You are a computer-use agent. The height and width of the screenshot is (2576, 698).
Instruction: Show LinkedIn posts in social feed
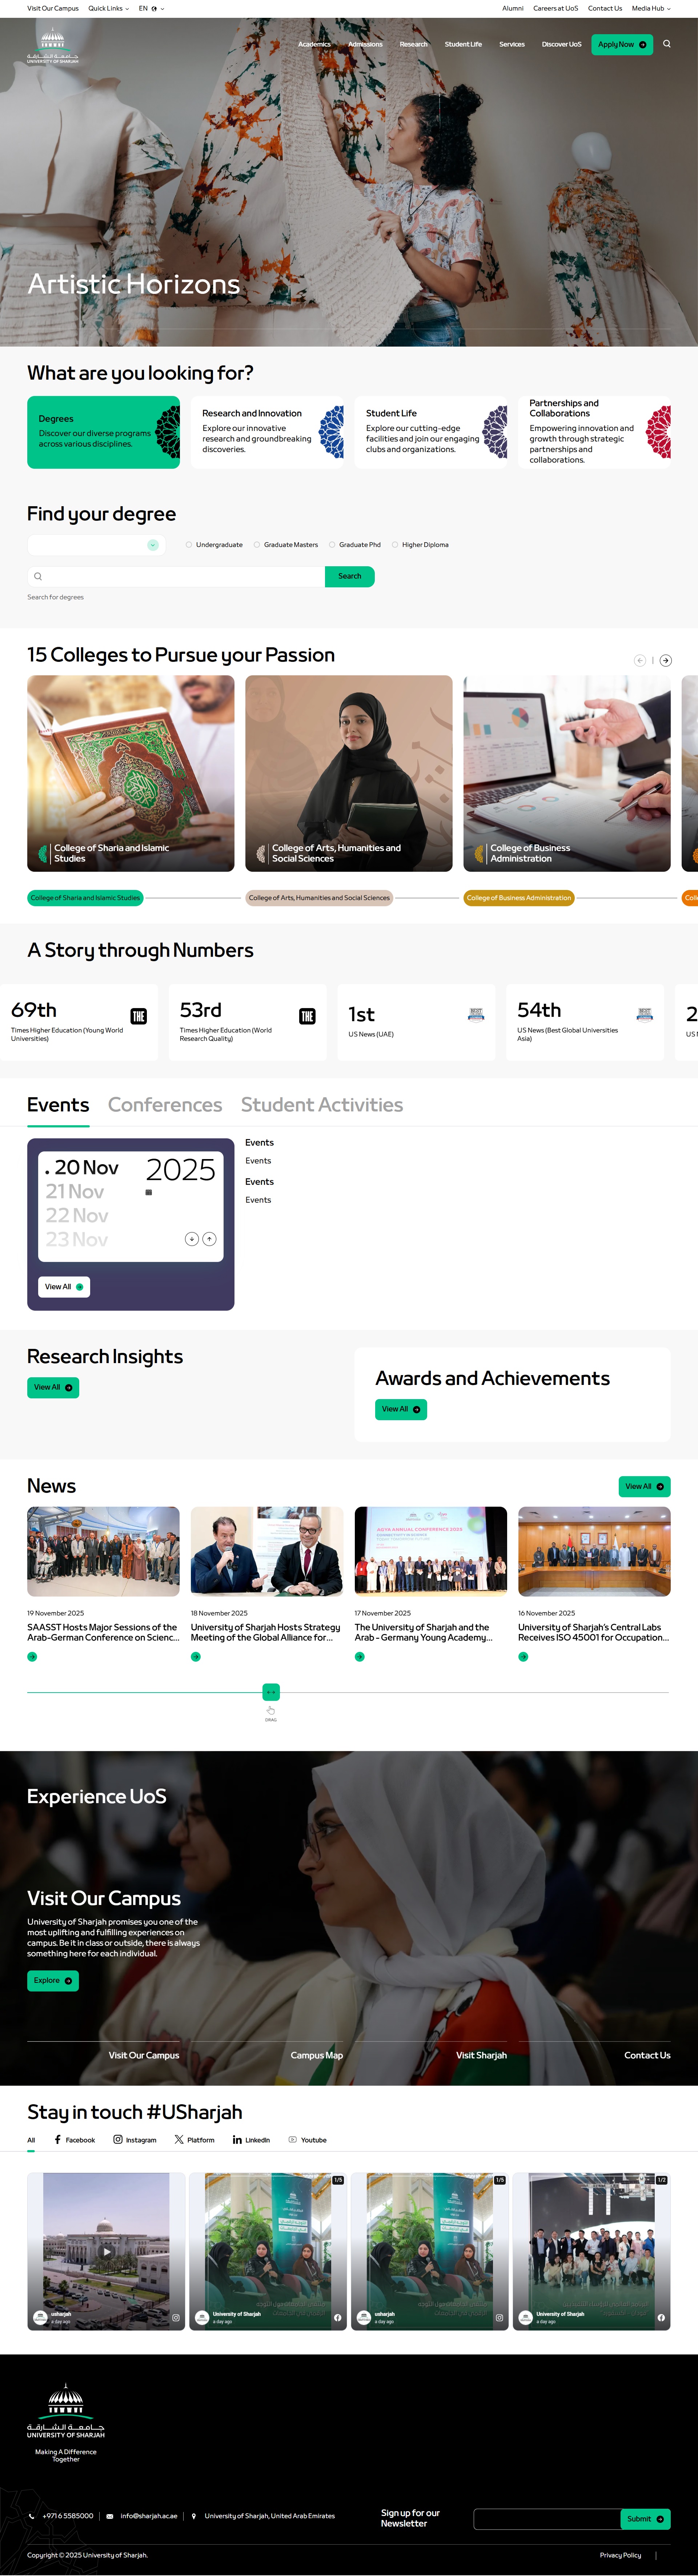point(251,2140)
